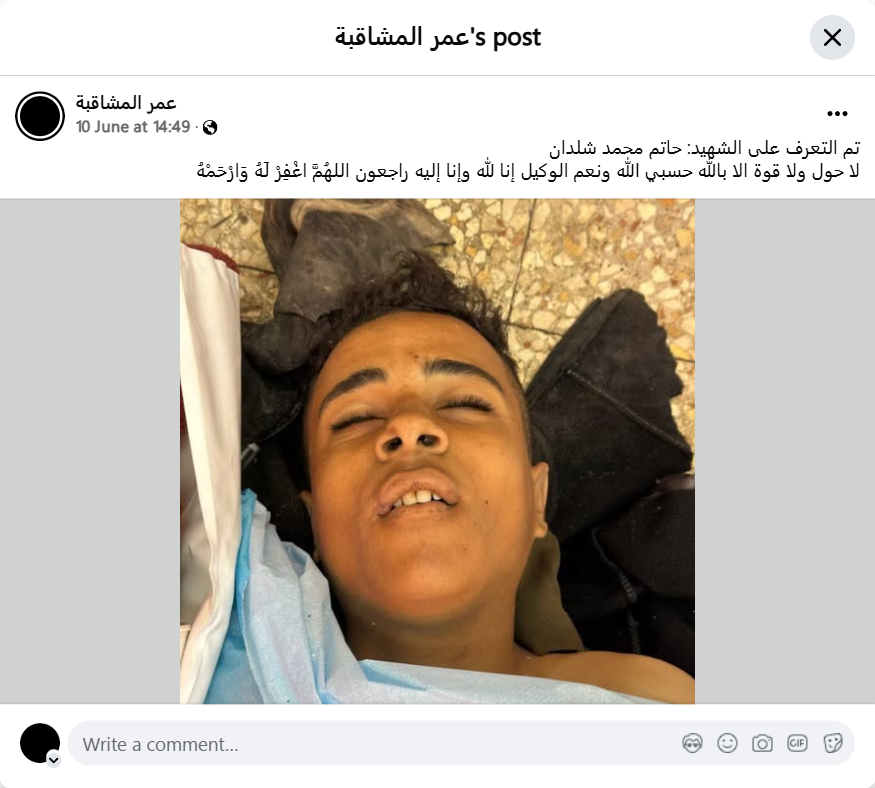Click the gray area left of the photo
The image size is (875, 788).
(90, 451)
